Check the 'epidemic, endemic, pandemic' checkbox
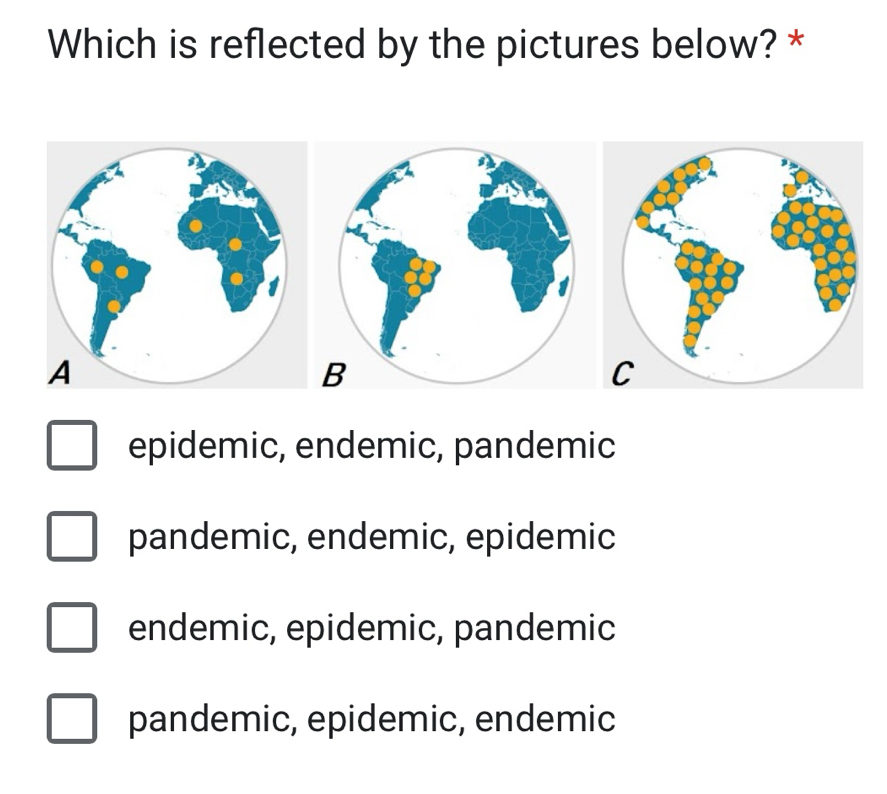887x794 pixels. click(72, 445)
